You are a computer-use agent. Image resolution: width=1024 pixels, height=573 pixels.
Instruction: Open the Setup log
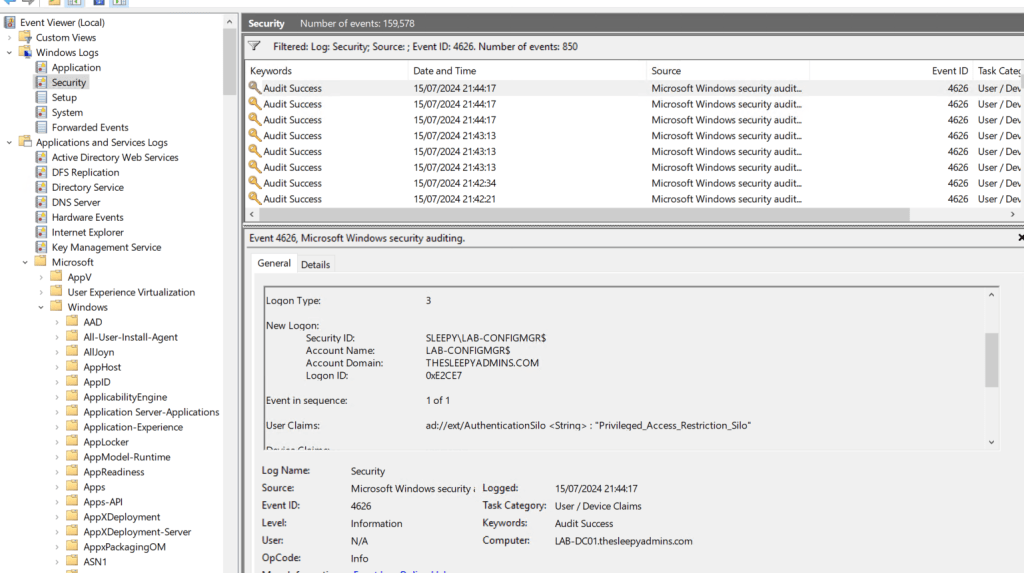point(64,97)
